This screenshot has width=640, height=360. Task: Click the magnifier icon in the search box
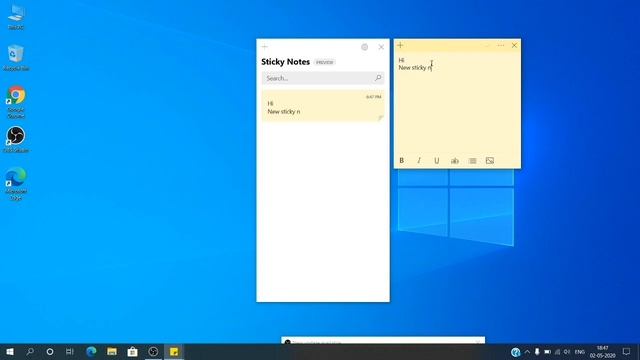point(378,78)
